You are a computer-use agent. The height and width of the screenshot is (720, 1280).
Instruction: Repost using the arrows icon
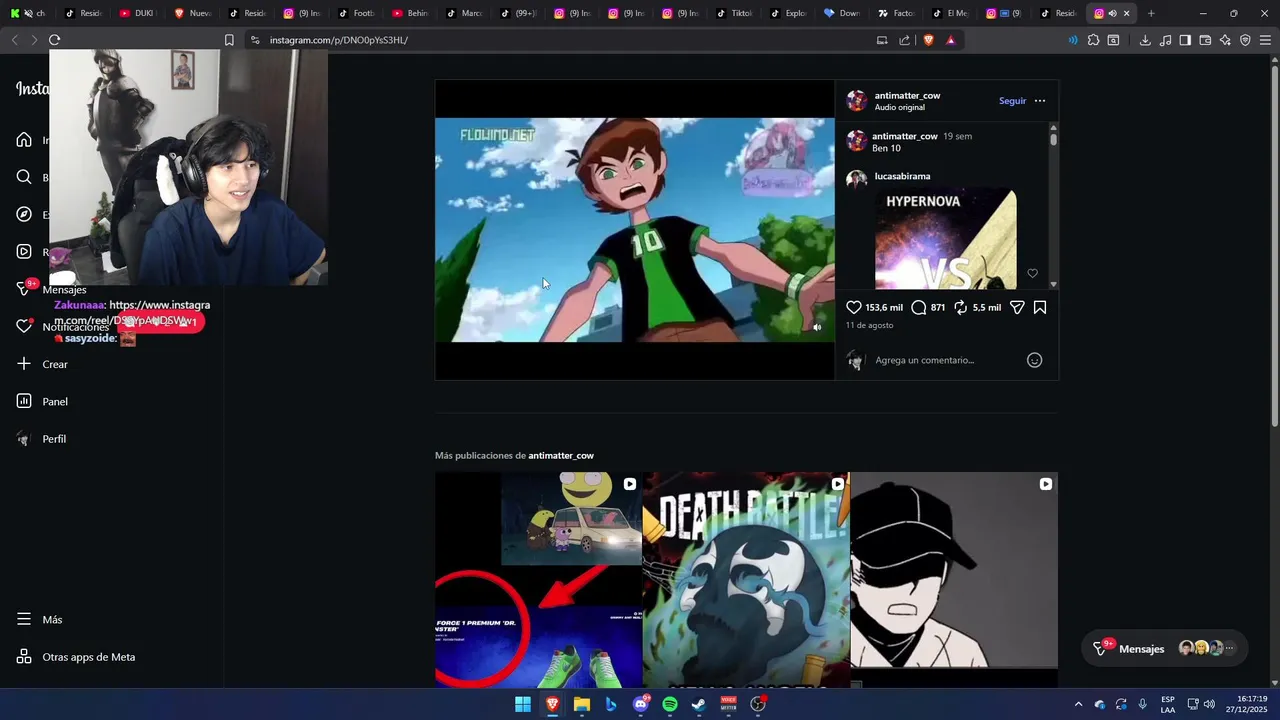pyautogui.click(x=961, y=308)
